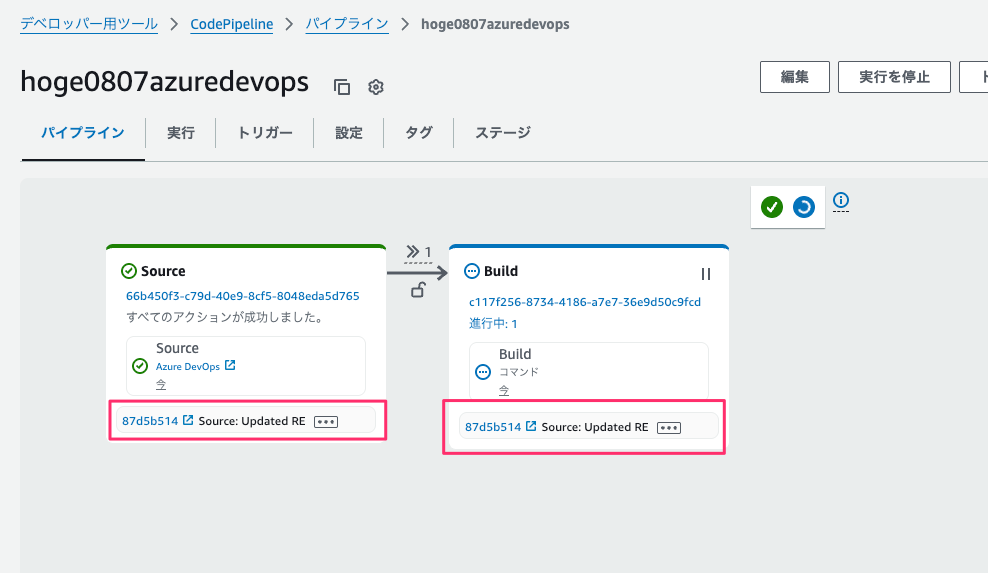Click the queued executions arrow indicator
The height and width of the screenshot is (573, 988).
418,252
